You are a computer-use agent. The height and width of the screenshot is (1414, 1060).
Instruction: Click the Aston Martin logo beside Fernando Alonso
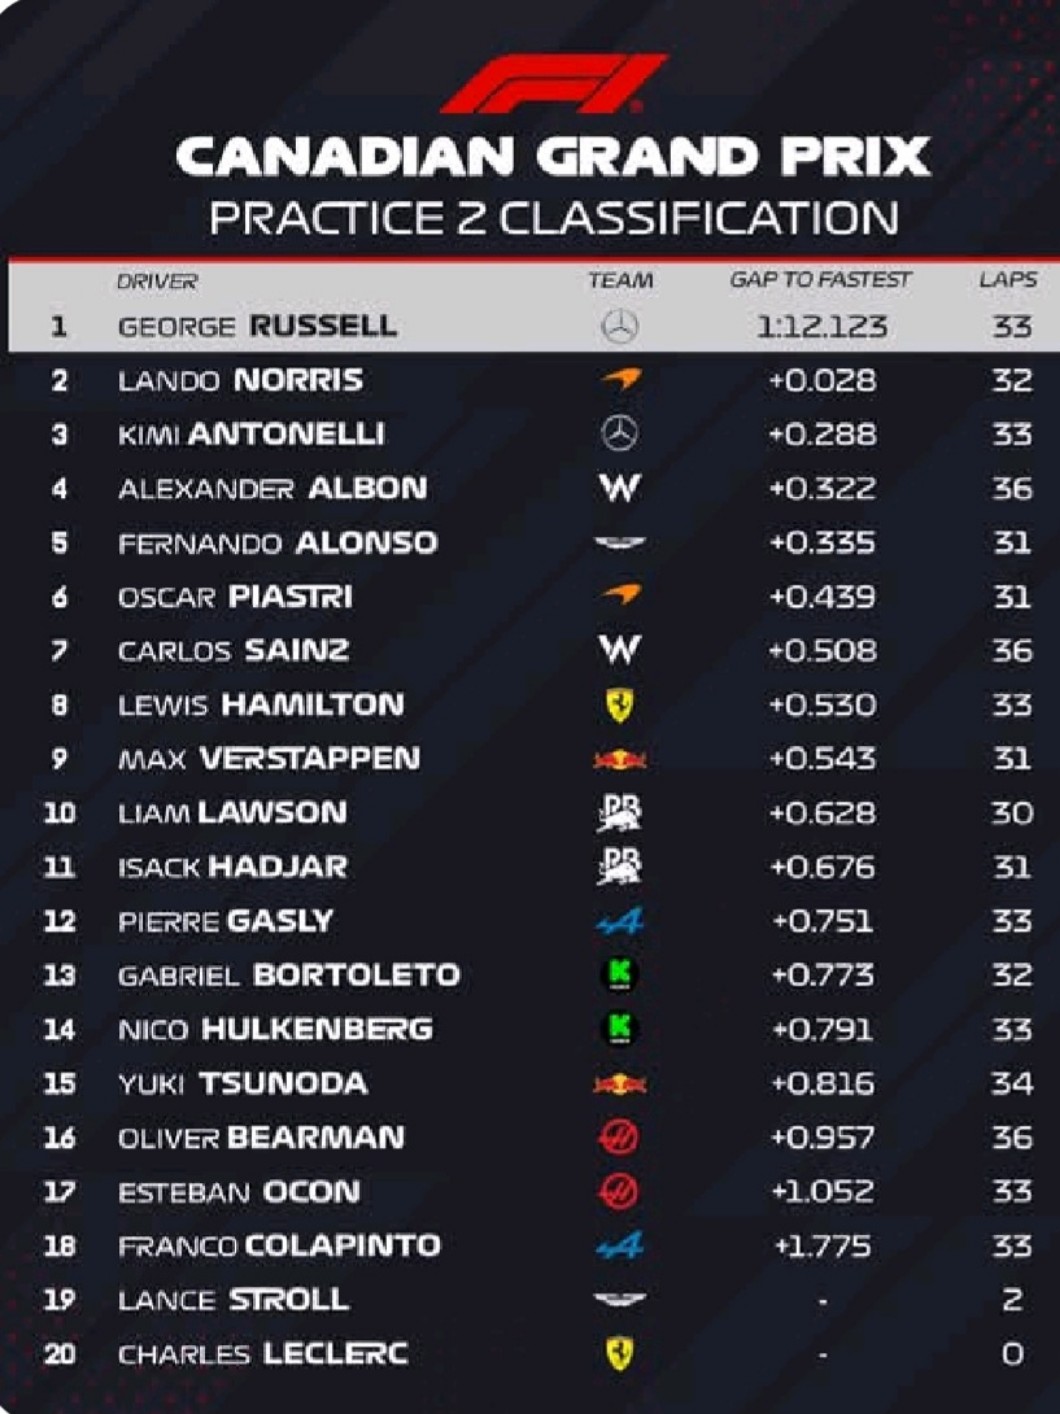point(620,543)
